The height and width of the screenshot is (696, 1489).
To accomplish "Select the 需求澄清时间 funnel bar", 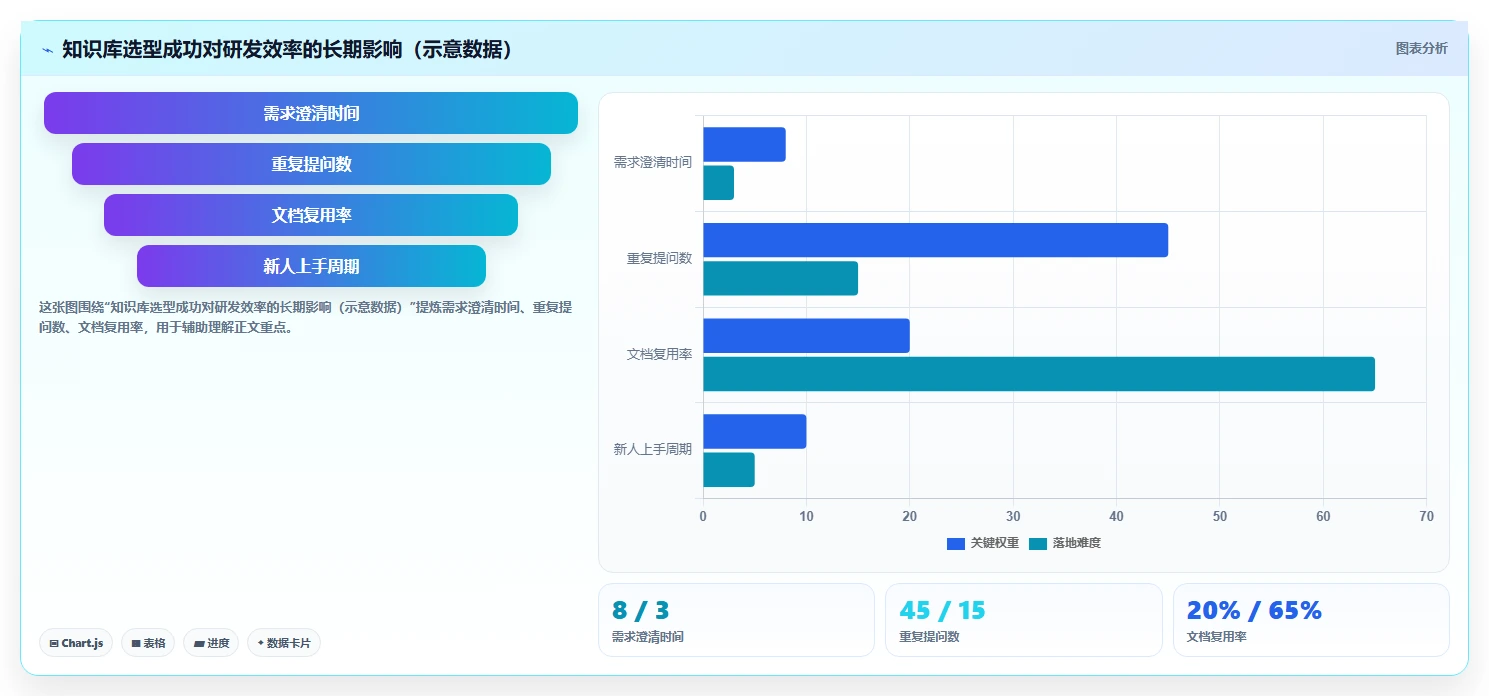I will click(311, 113).
